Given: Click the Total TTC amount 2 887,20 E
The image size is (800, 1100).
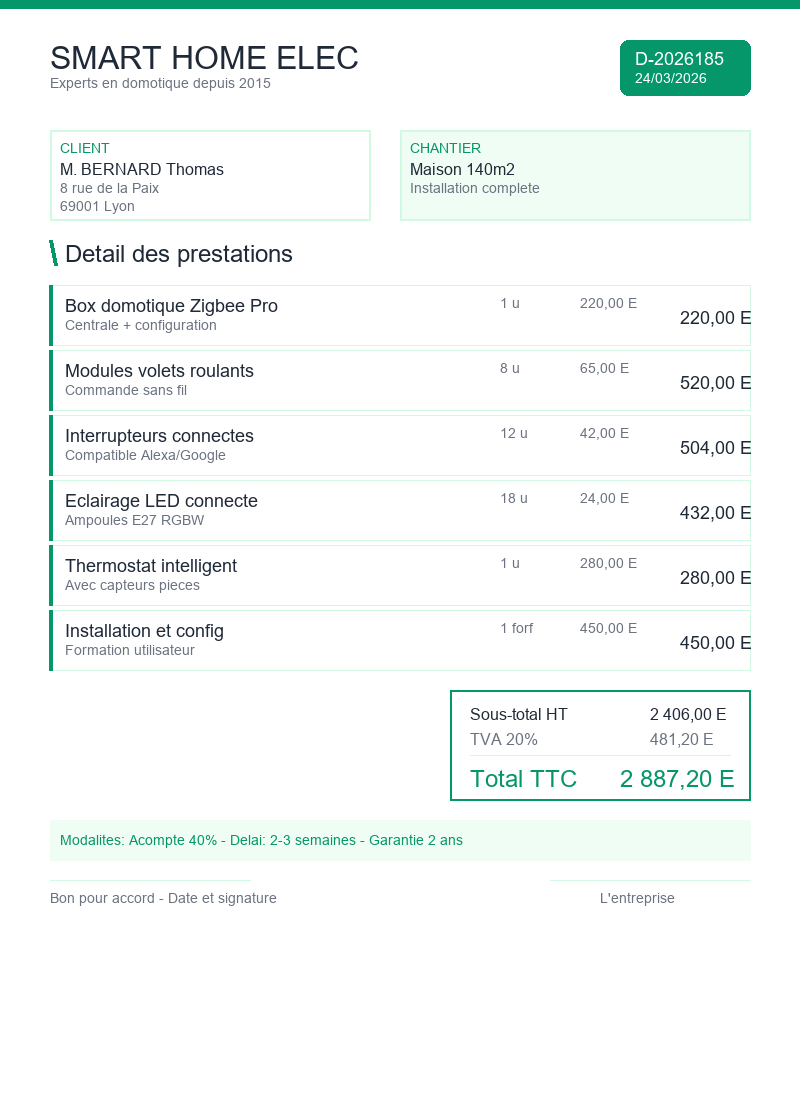Looking at the screenshot, I should 677,779.
